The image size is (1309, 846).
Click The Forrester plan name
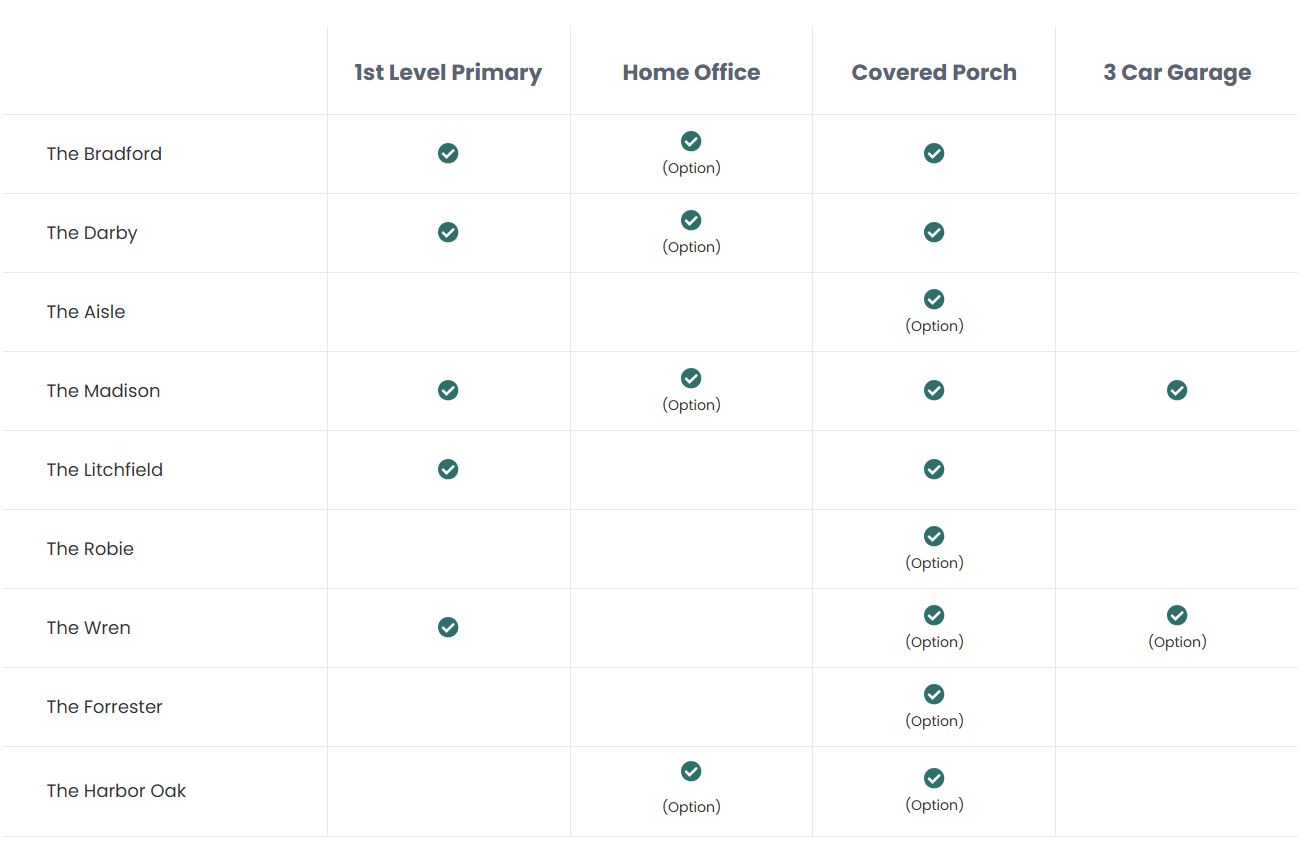[x=104, y=707]
